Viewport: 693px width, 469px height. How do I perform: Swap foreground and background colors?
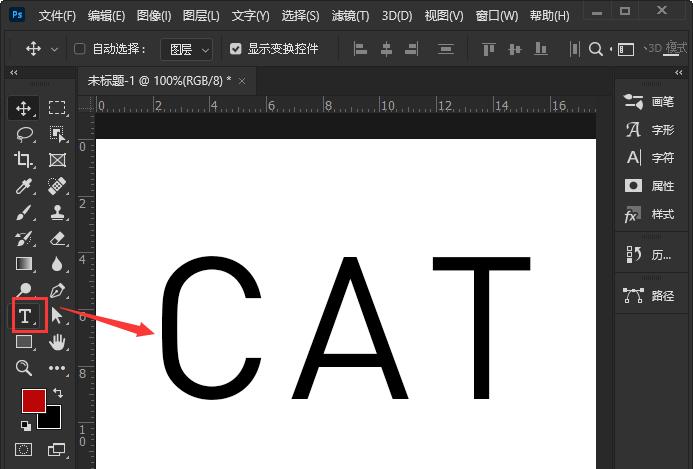57,393
